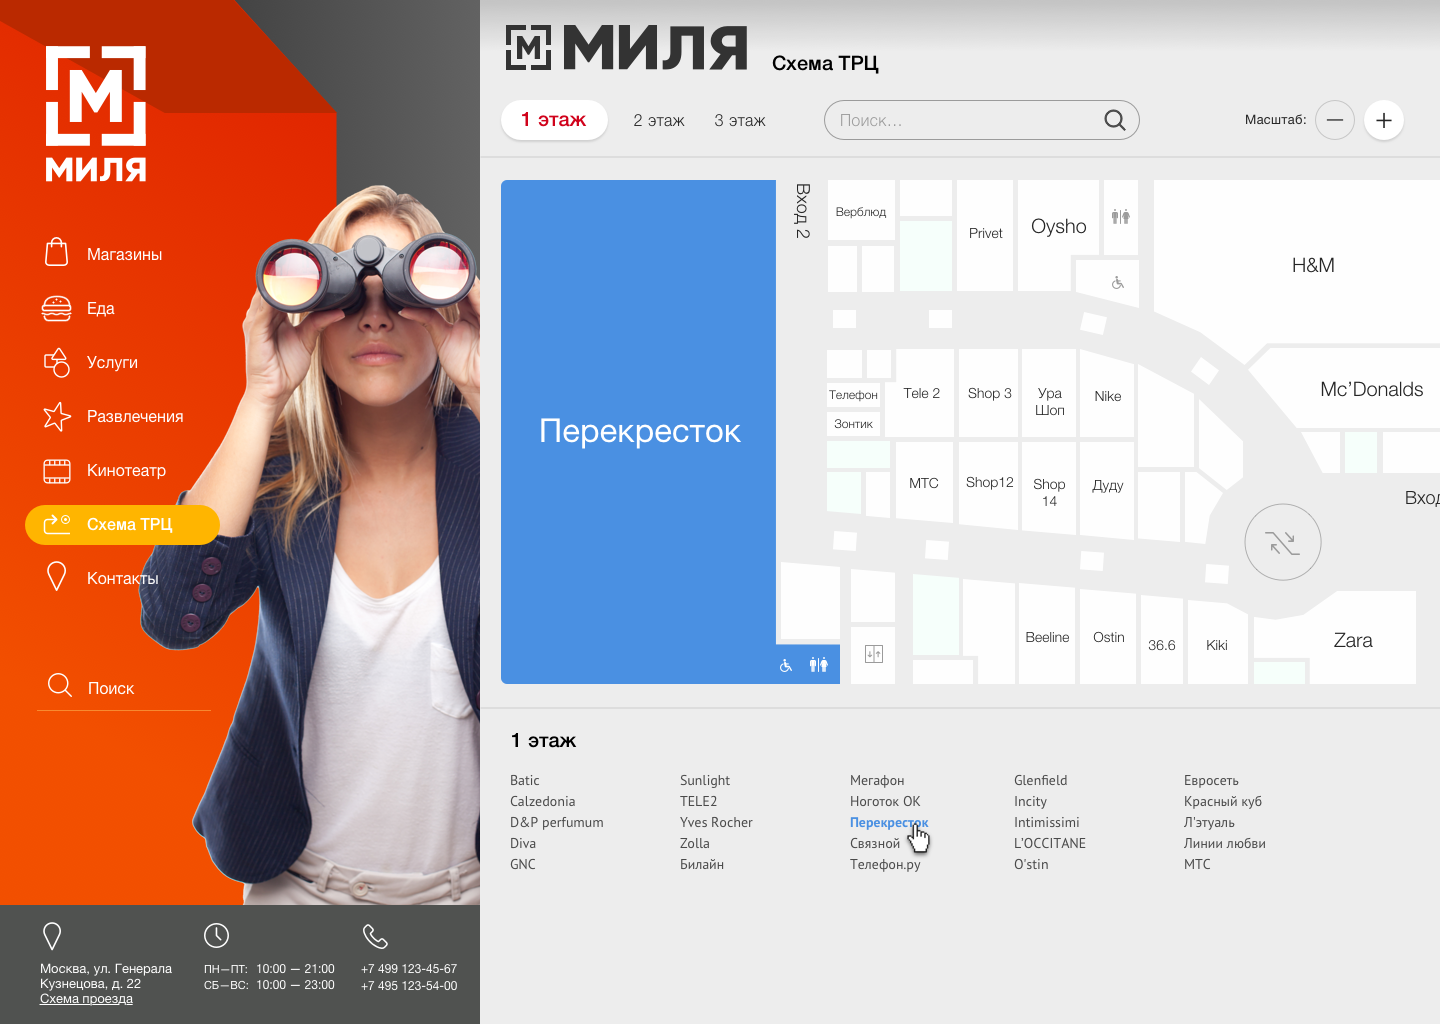Select the 36.6 pharmacy on map
Image resolution: width=1440 pixels, height=1024 pixels.
pos(1162,645)
